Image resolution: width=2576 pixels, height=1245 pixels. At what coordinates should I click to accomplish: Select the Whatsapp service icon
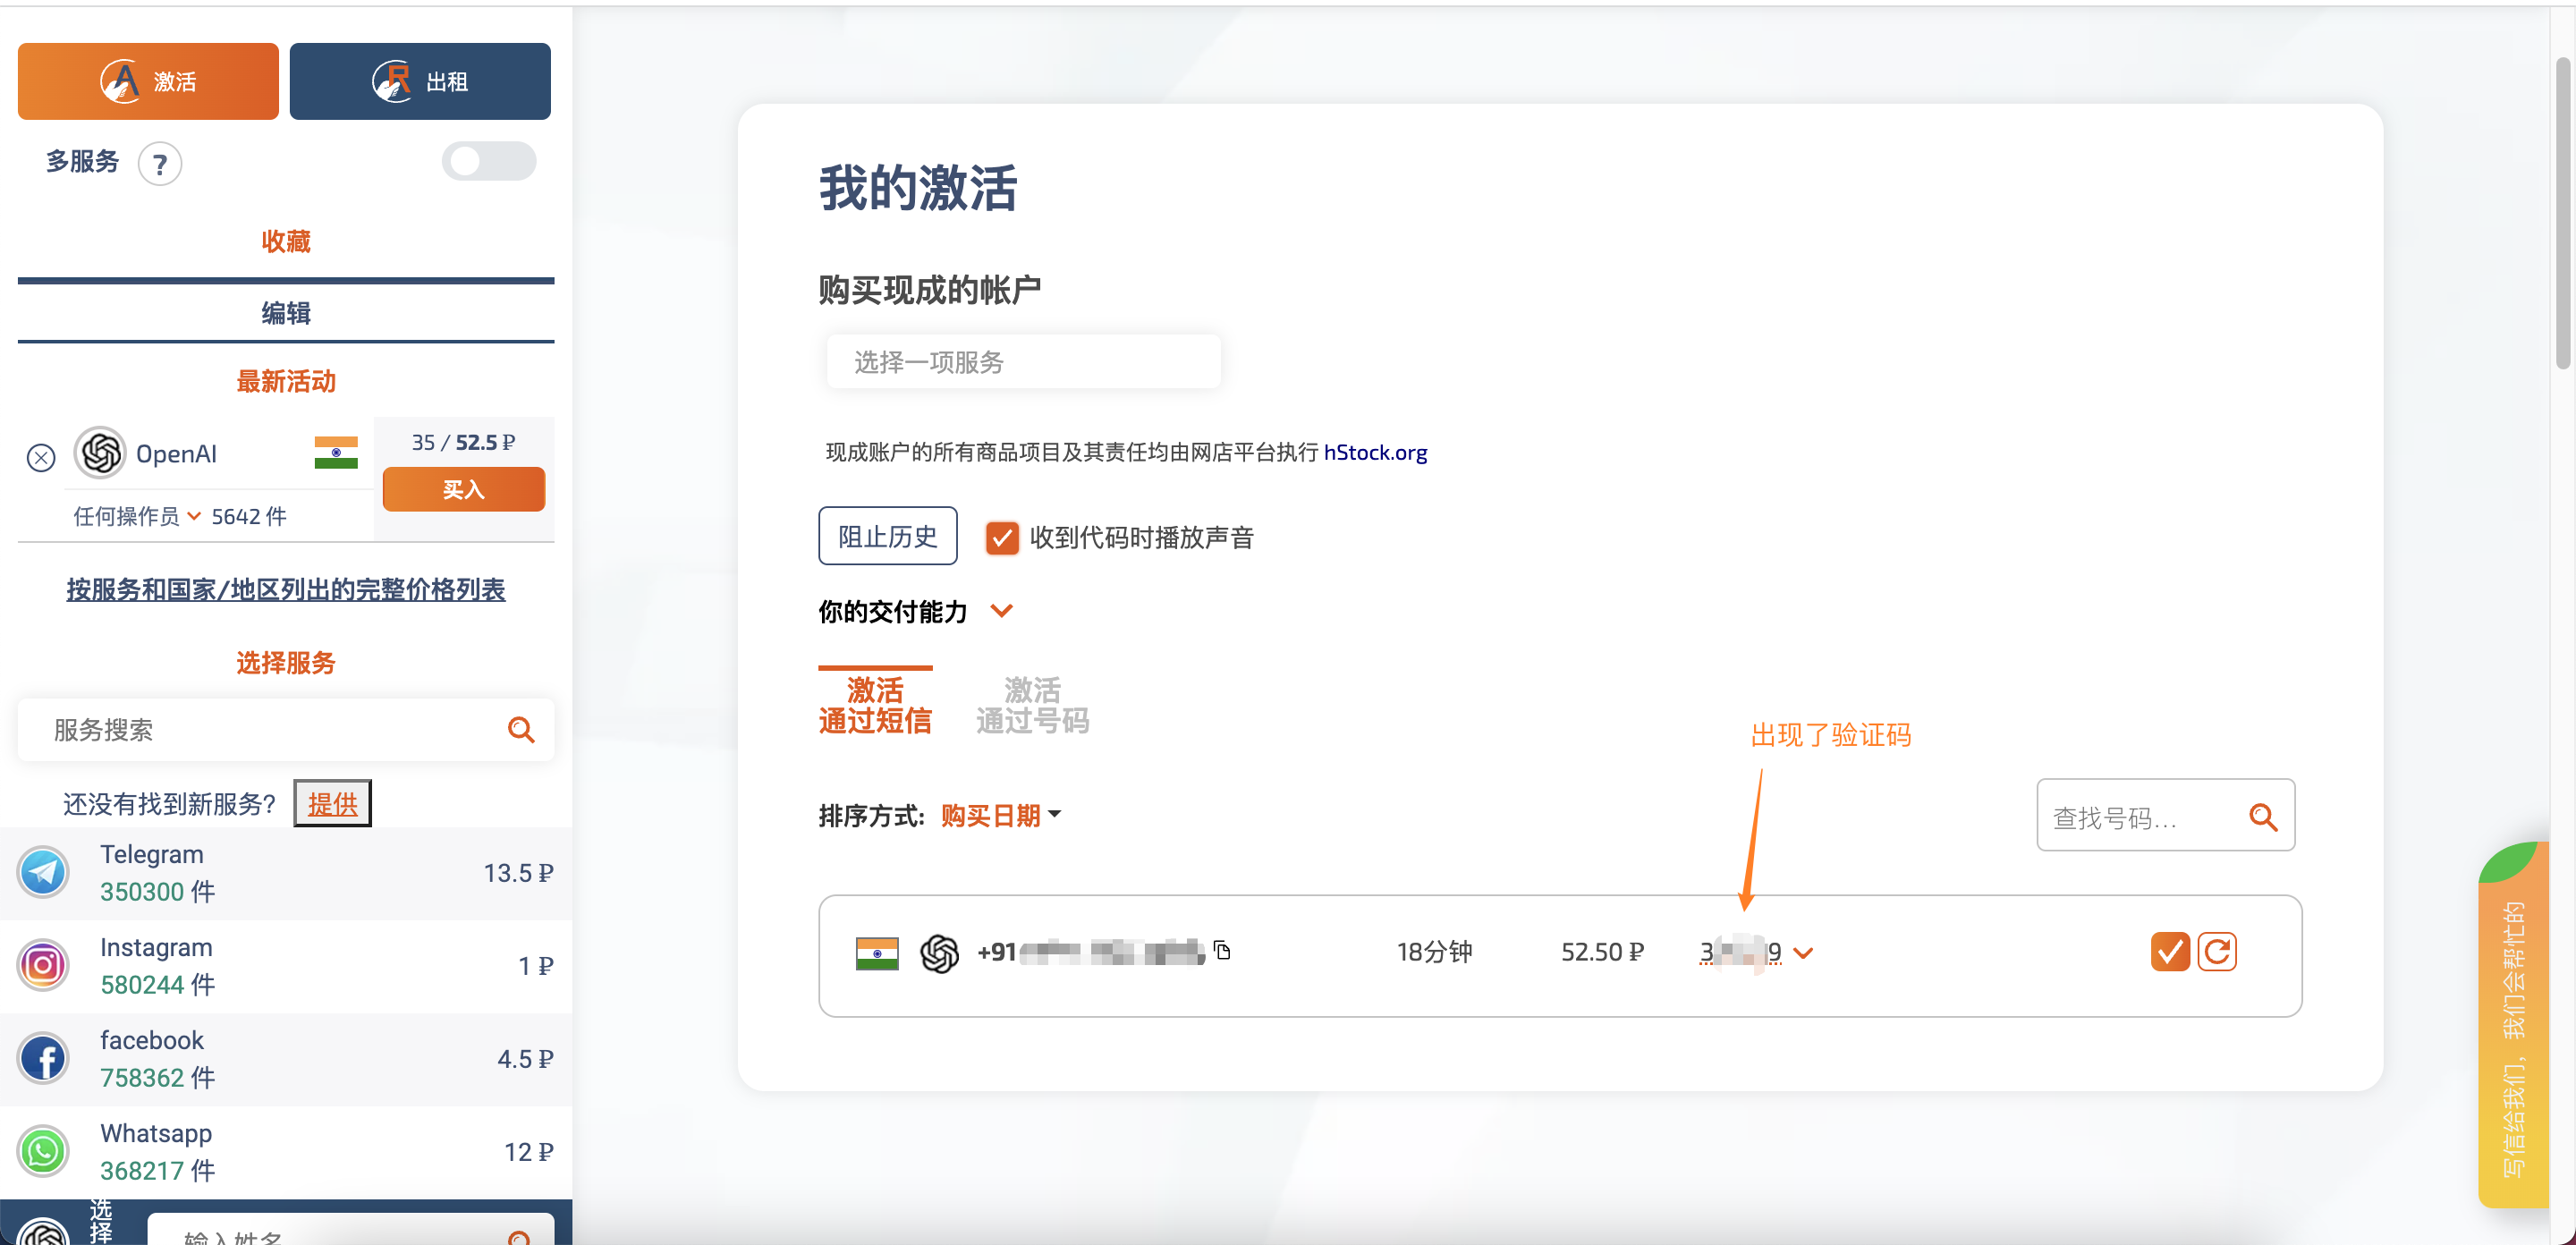(43, 1151)
